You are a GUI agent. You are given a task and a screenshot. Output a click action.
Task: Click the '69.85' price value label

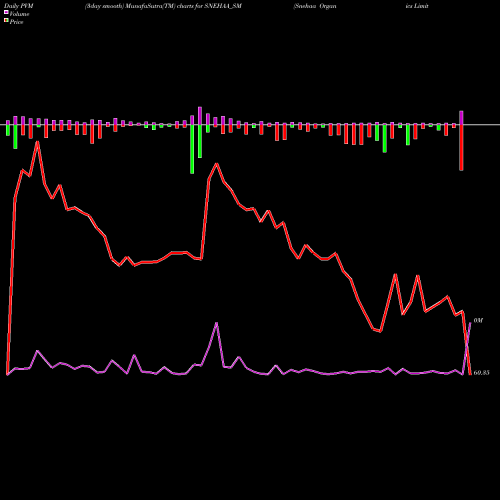tap(481, 373)
